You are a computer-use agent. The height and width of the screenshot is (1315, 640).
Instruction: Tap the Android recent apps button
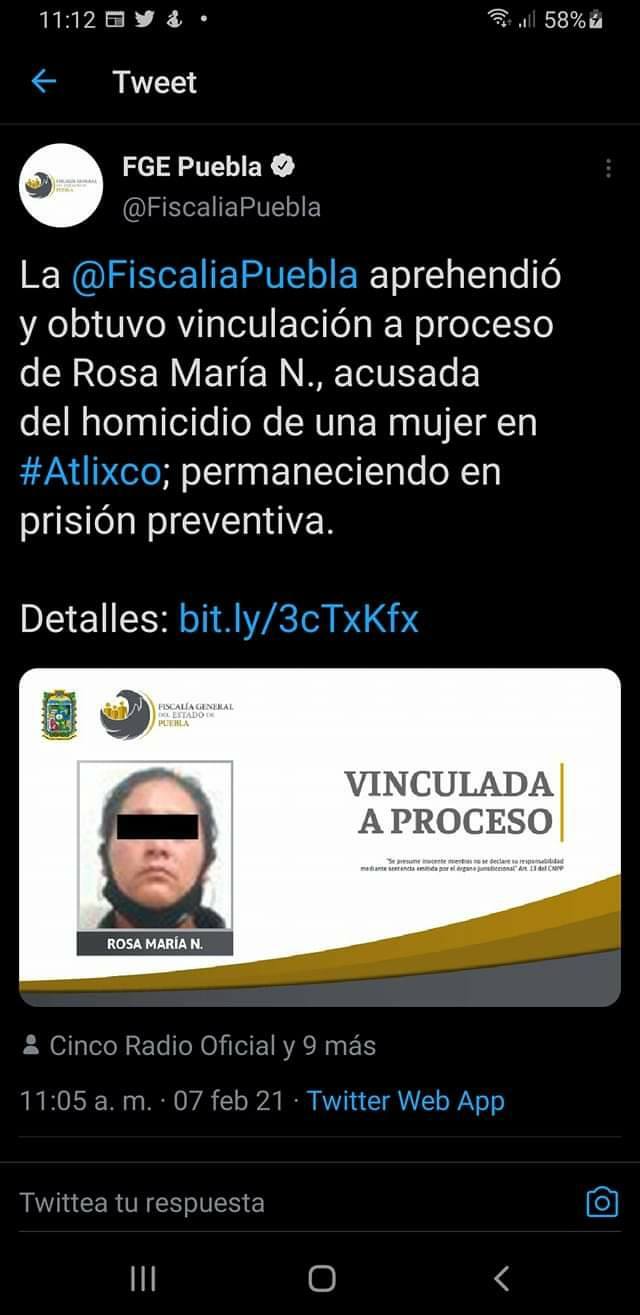pyautogui.click(x=143, y=1277)
